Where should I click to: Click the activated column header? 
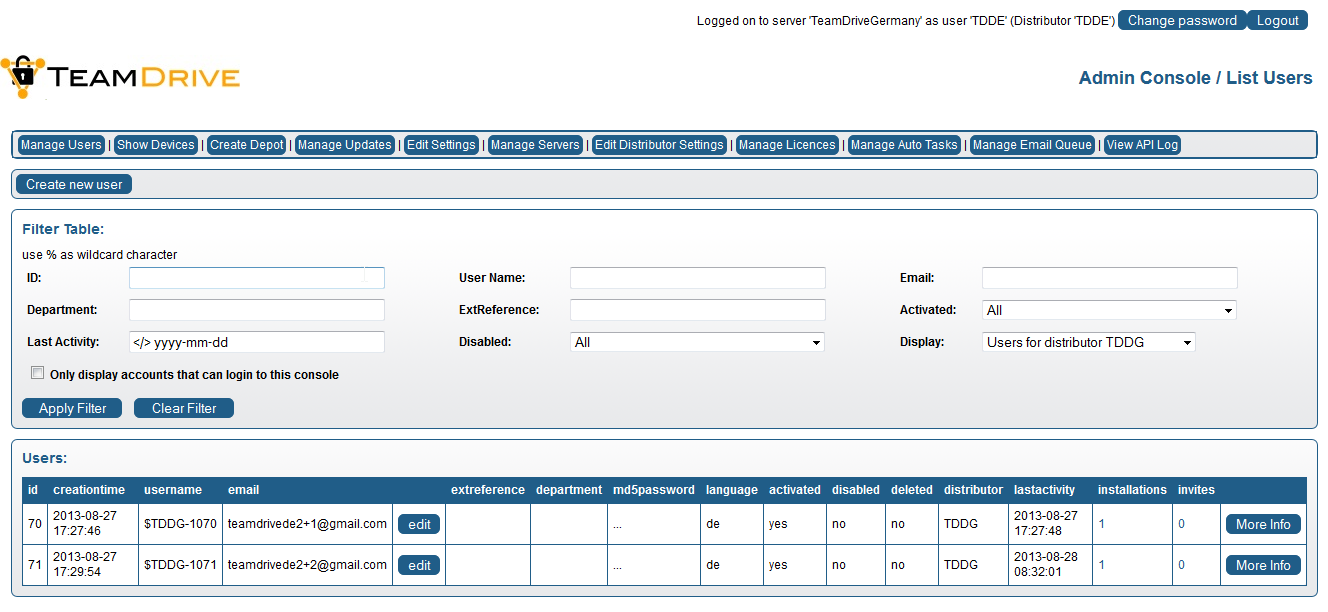click(x=795, y=490)
